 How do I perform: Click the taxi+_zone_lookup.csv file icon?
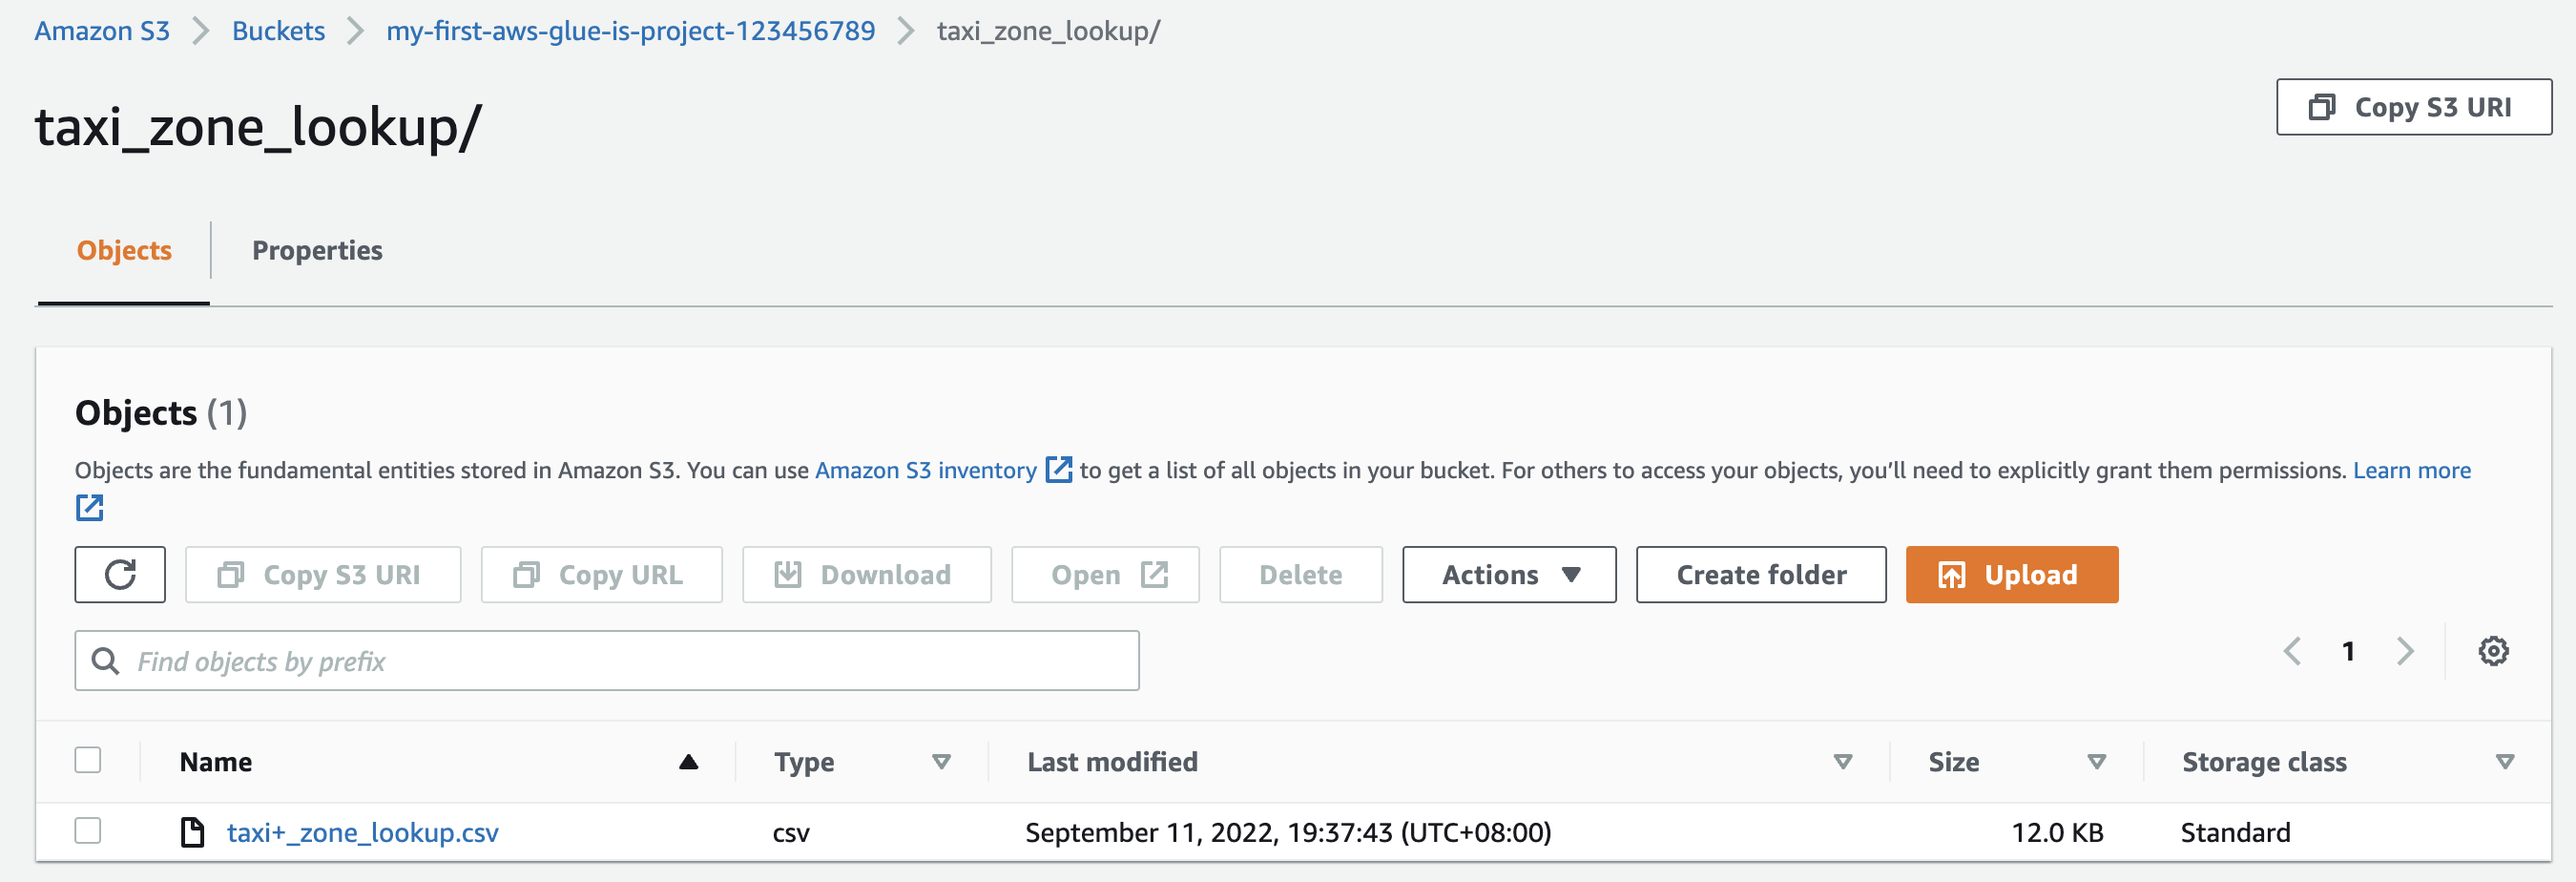[192, 832]
